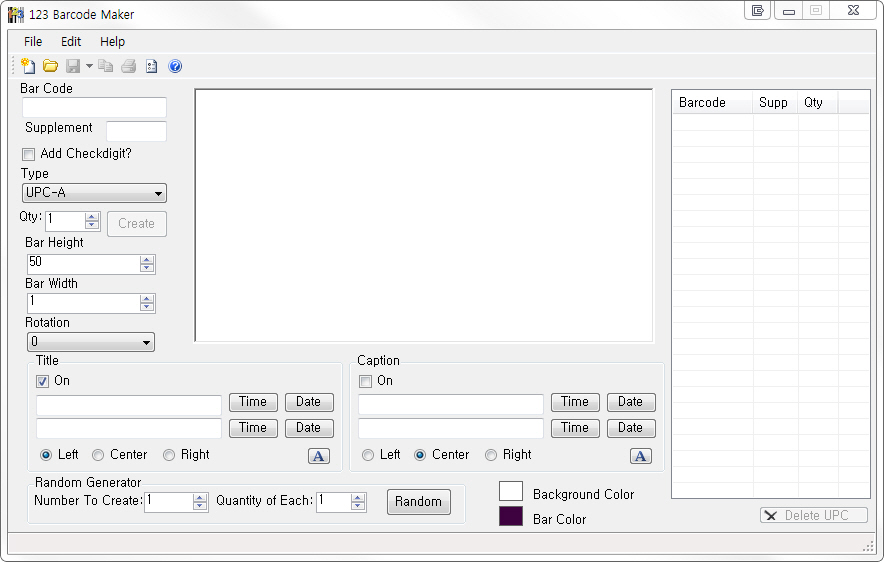Click the Bar Height value field
This screenshot has width=884, height=562.
pyautogui.click(x=83, y=264)
